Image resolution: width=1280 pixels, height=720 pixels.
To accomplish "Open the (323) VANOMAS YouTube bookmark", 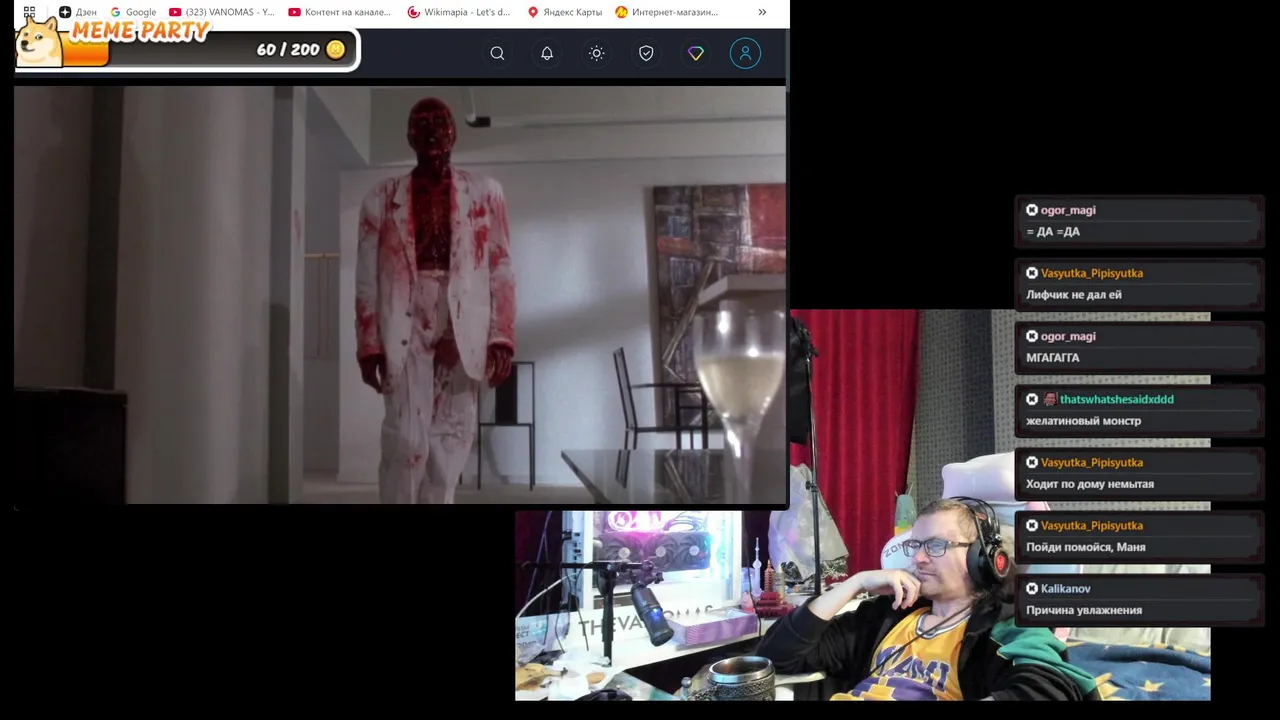I will pyautogui.click(x=222, y=12).
